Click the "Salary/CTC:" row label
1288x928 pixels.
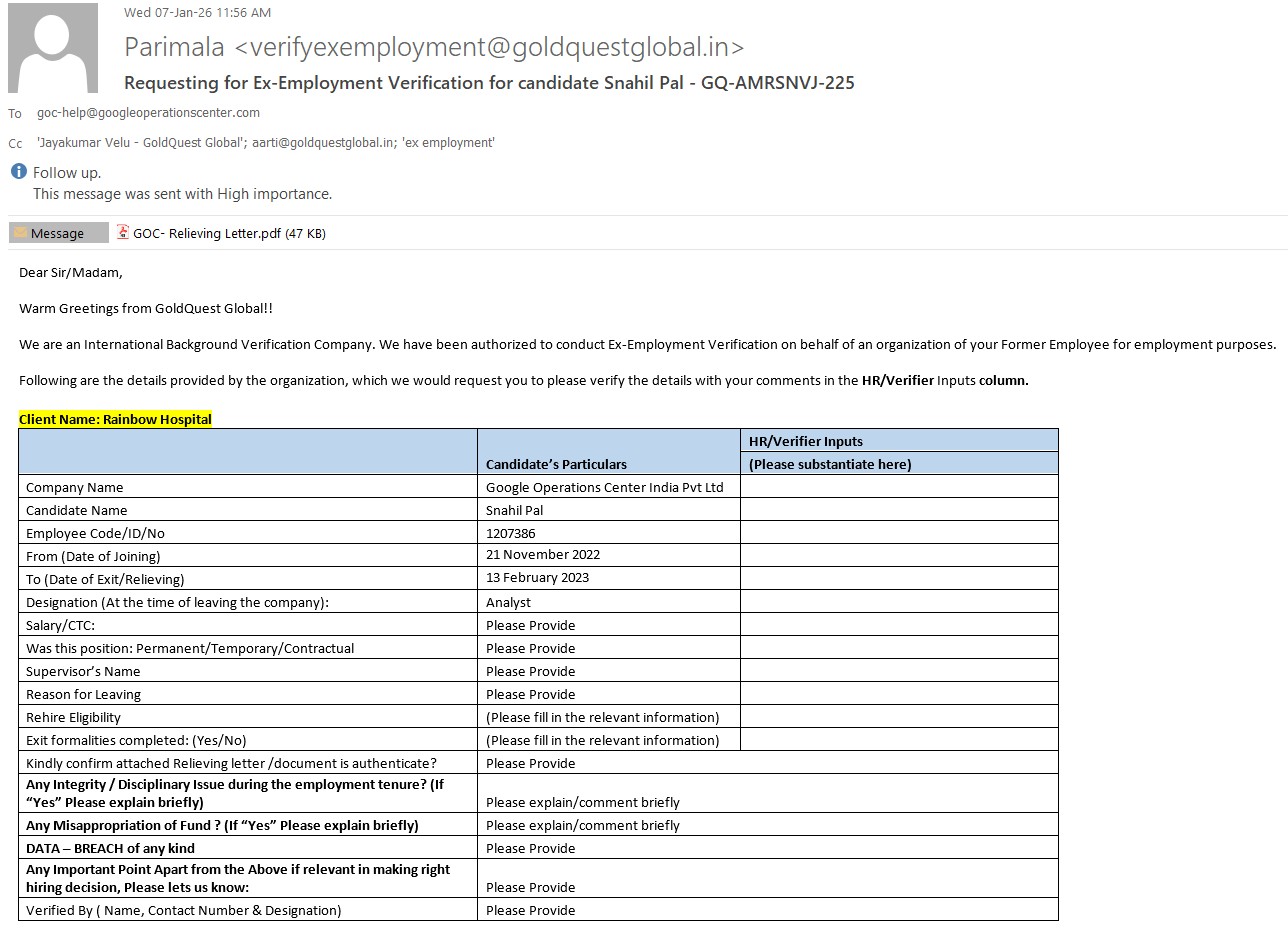click(x=61, y=626)
